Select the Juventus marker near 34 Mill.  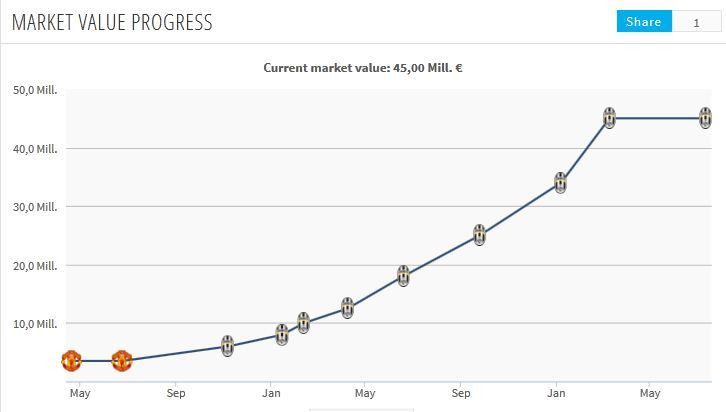click(x=561, y=182)
